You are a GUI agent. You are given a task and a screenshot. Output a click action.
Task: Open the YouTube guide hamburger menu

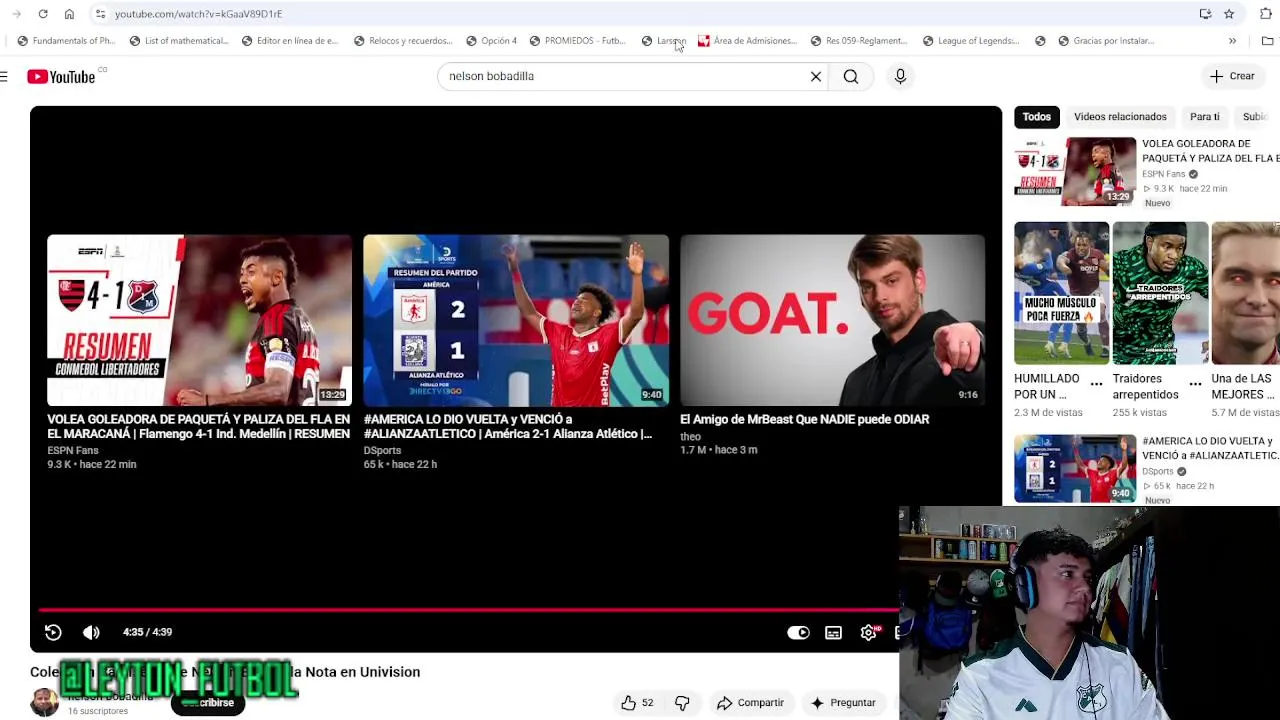4,76
